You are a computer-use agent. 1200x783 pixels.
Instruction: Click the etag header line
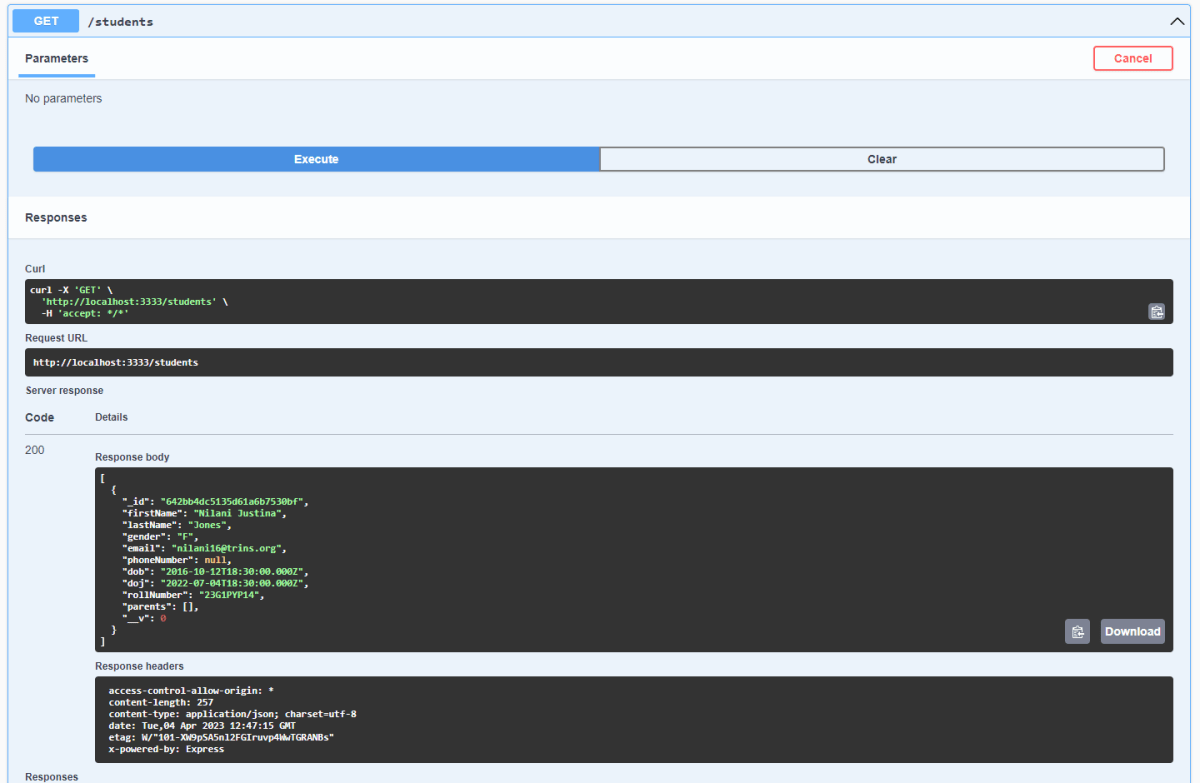(x=221, y=737)
